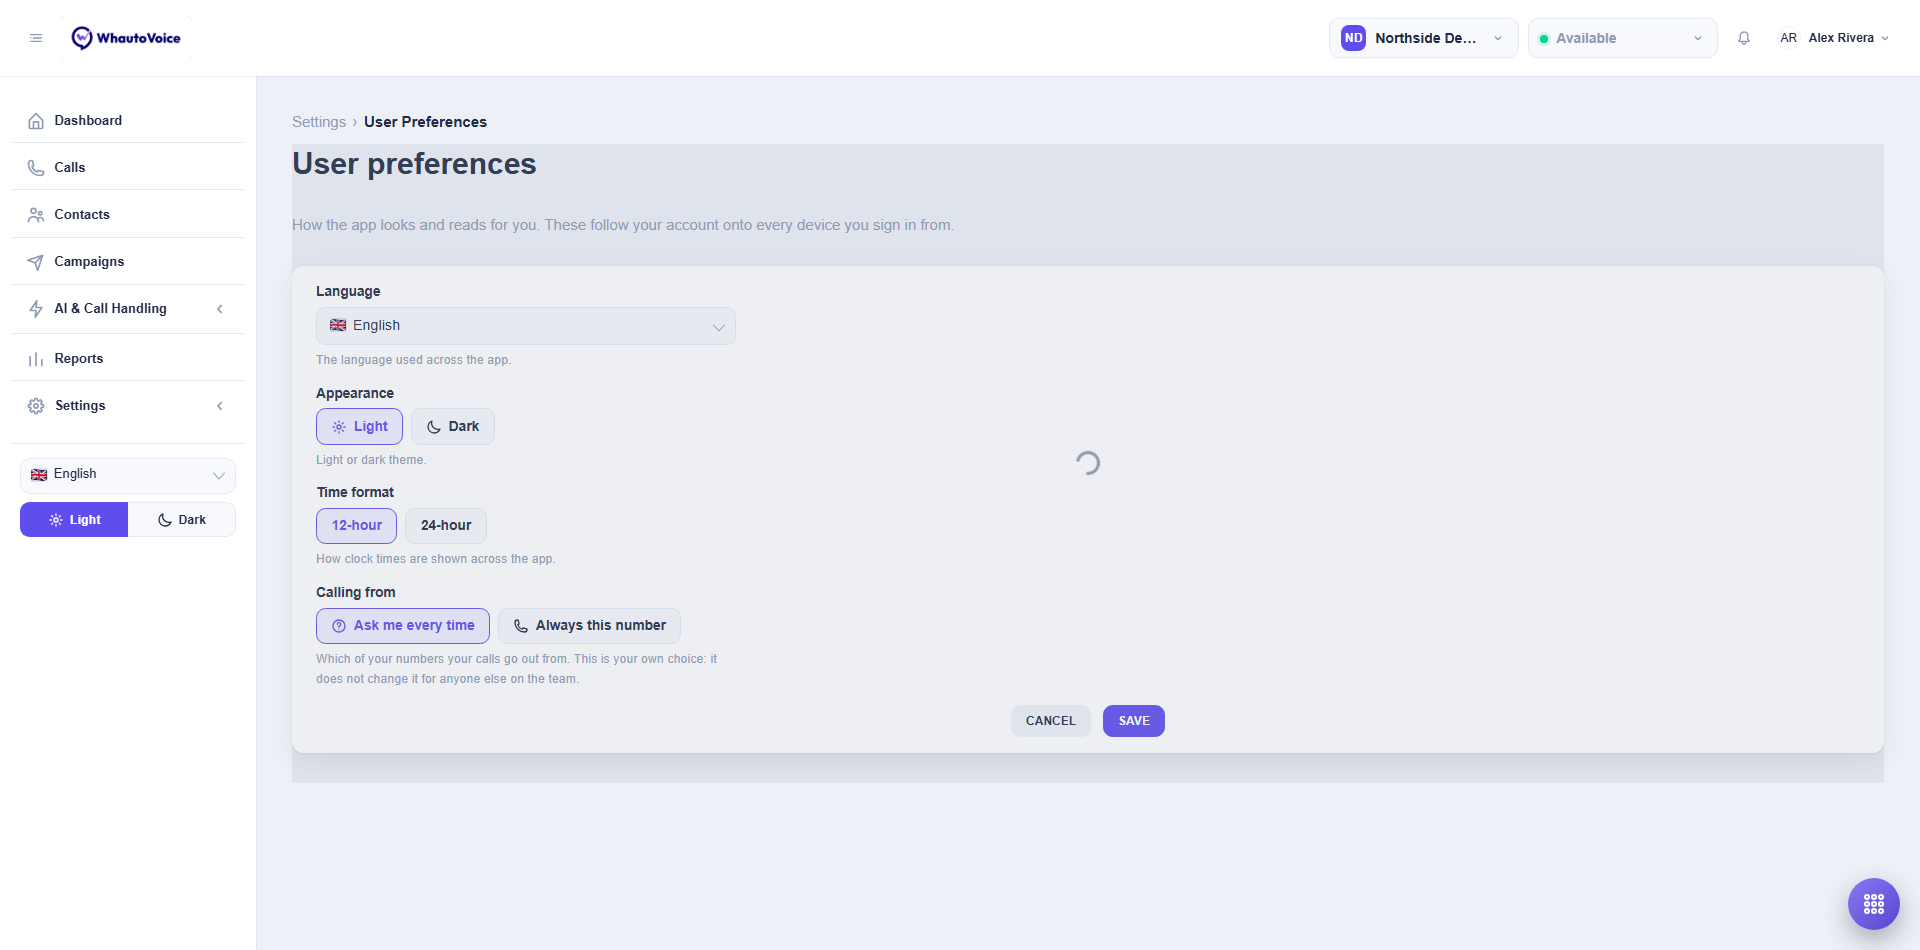This screenshot has width=1920, height=950.
Task: Click the Campaigns paper-plane icon
Action: coord(36,262)
